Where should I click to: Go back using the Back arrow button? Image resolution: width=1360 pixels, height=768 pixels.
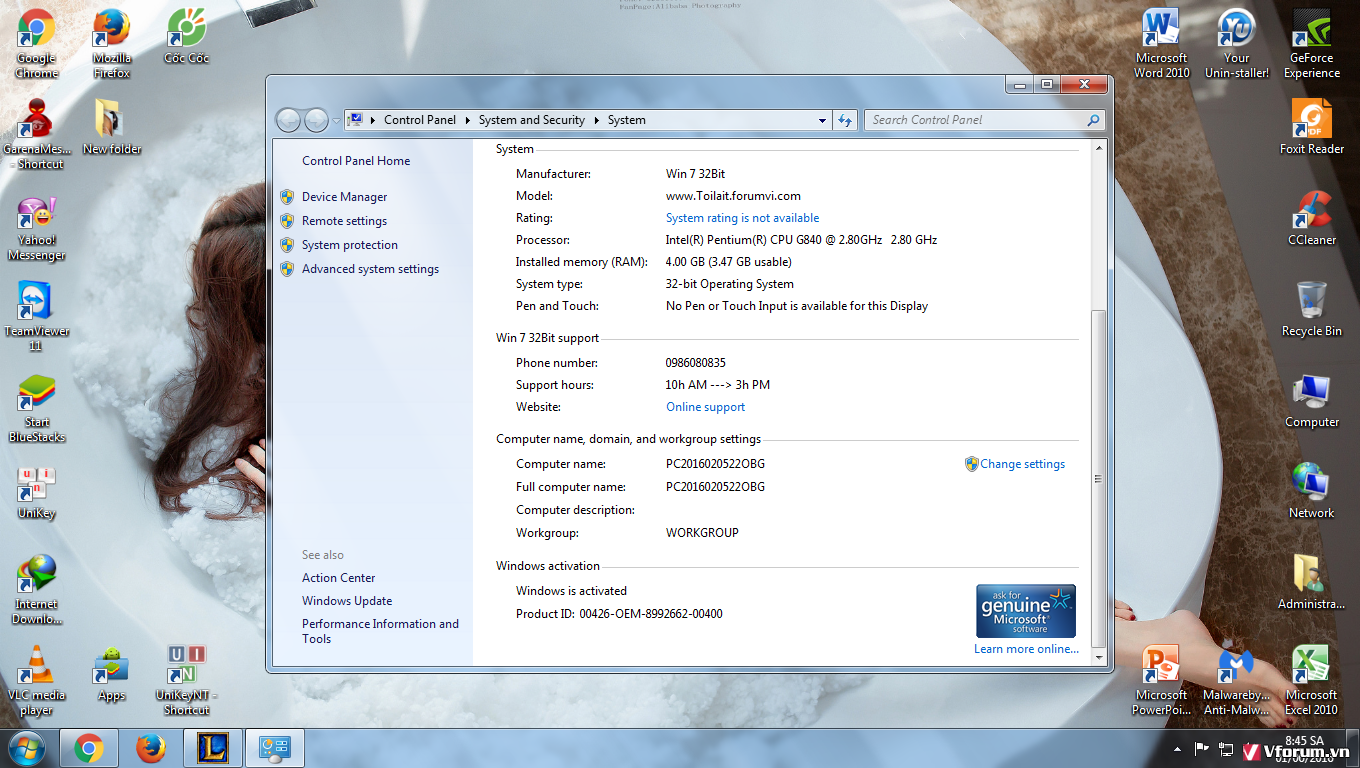tap(288, 120)
